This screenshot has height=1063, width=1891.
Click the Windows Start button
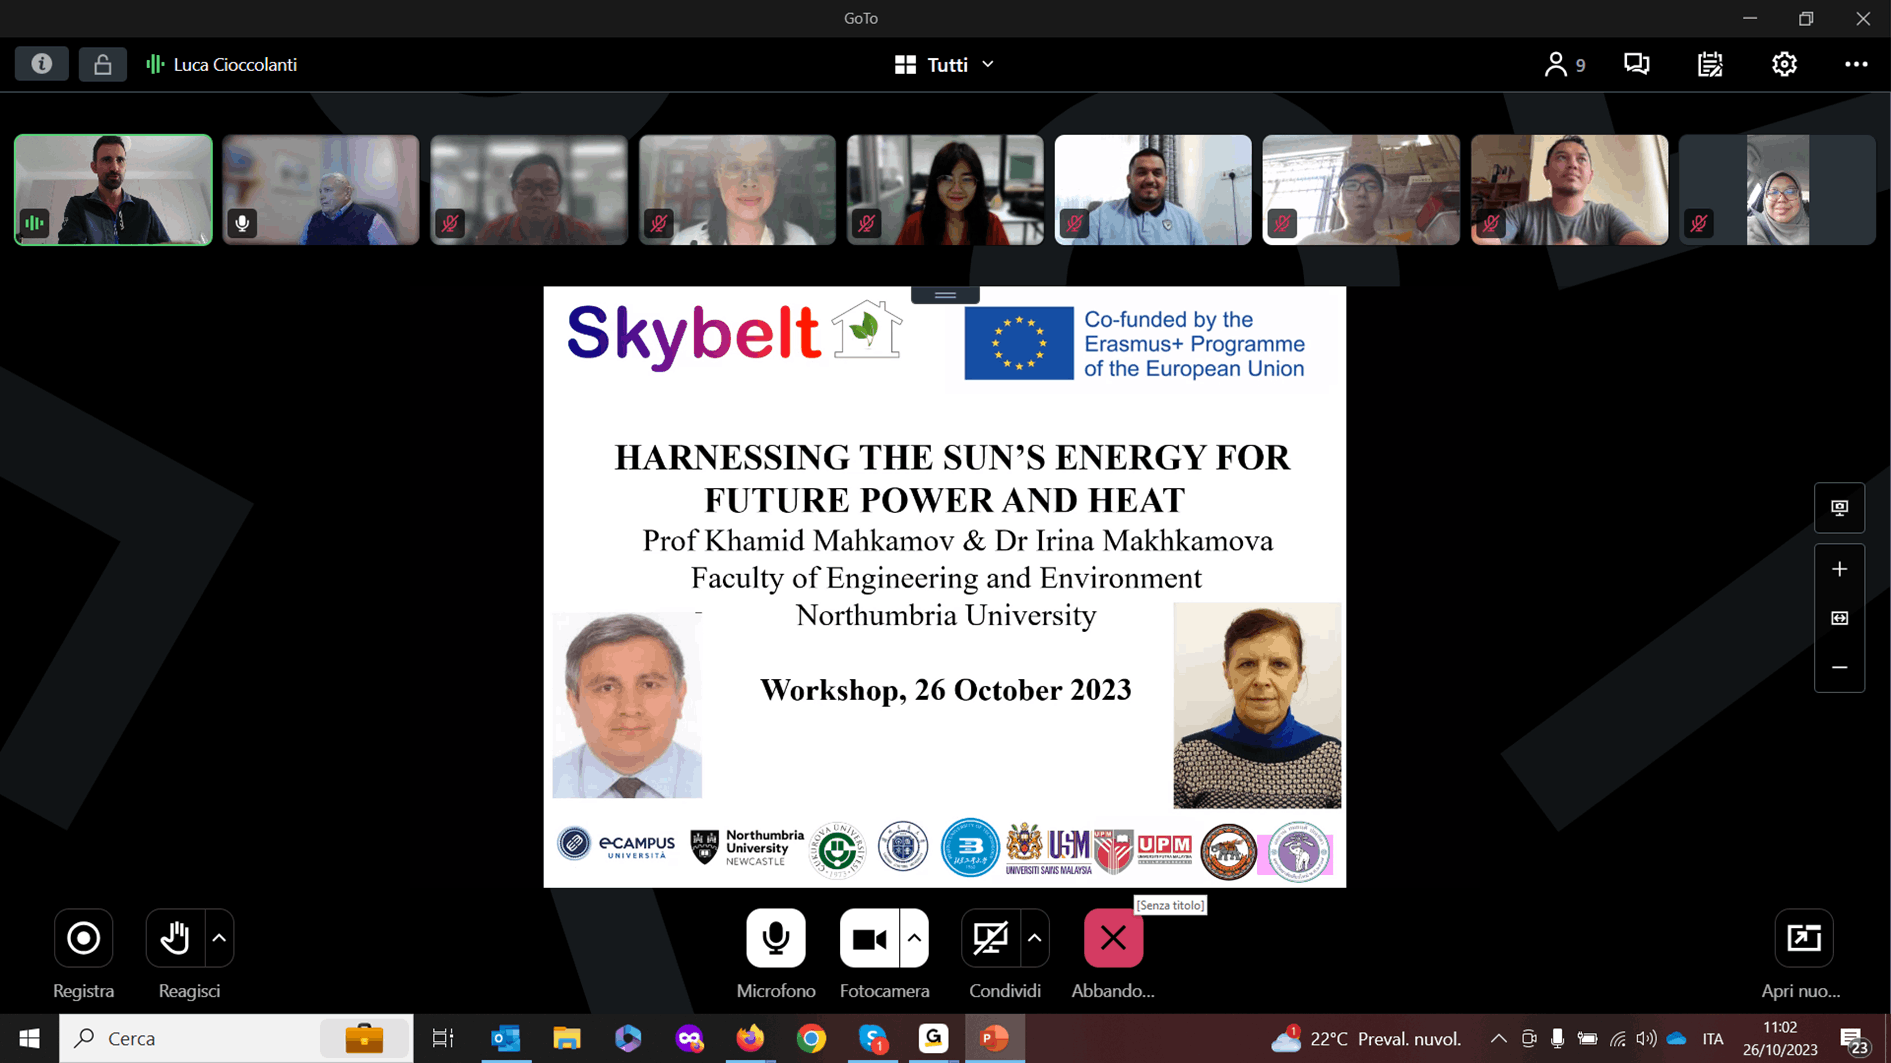(x=29, y=1039)
